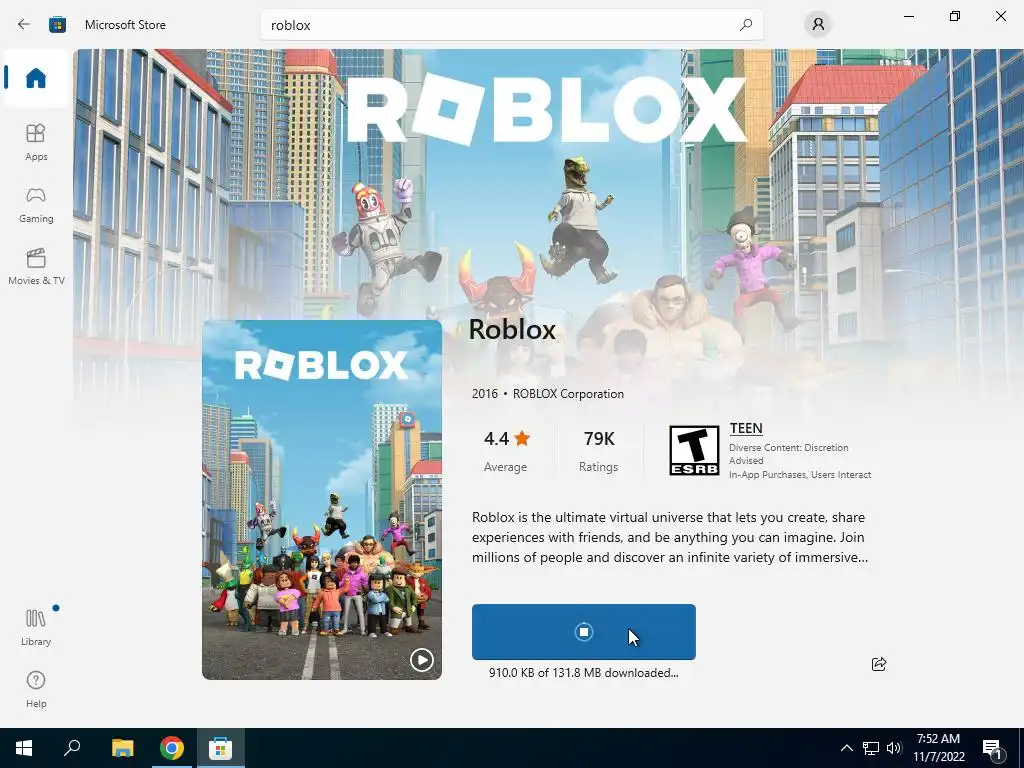Screen dimensions: 1024x768
Task: Open the Library in sidebar
Action: pos(36,627)
